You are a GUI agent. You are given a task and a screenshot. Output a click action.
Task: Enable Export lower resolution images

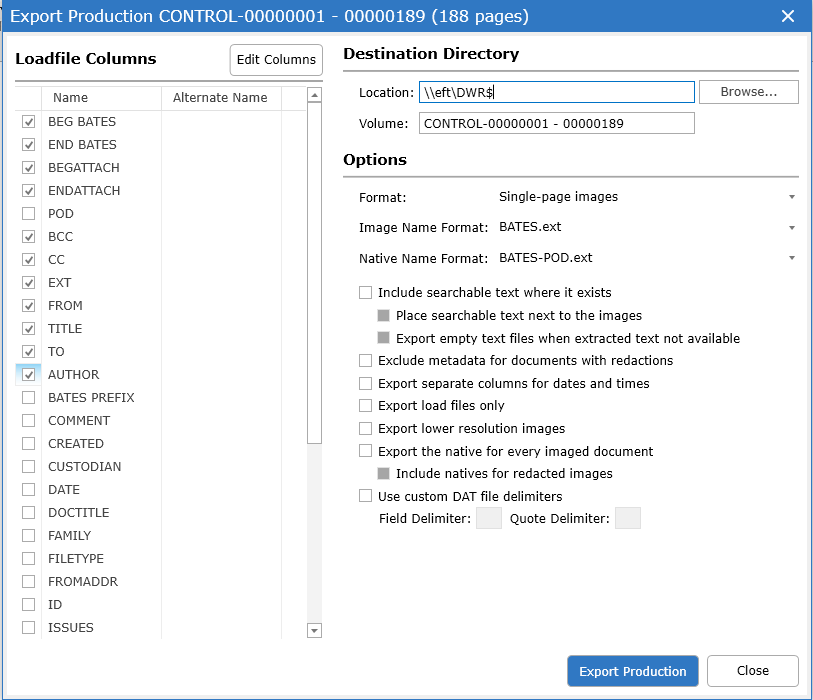366,428
